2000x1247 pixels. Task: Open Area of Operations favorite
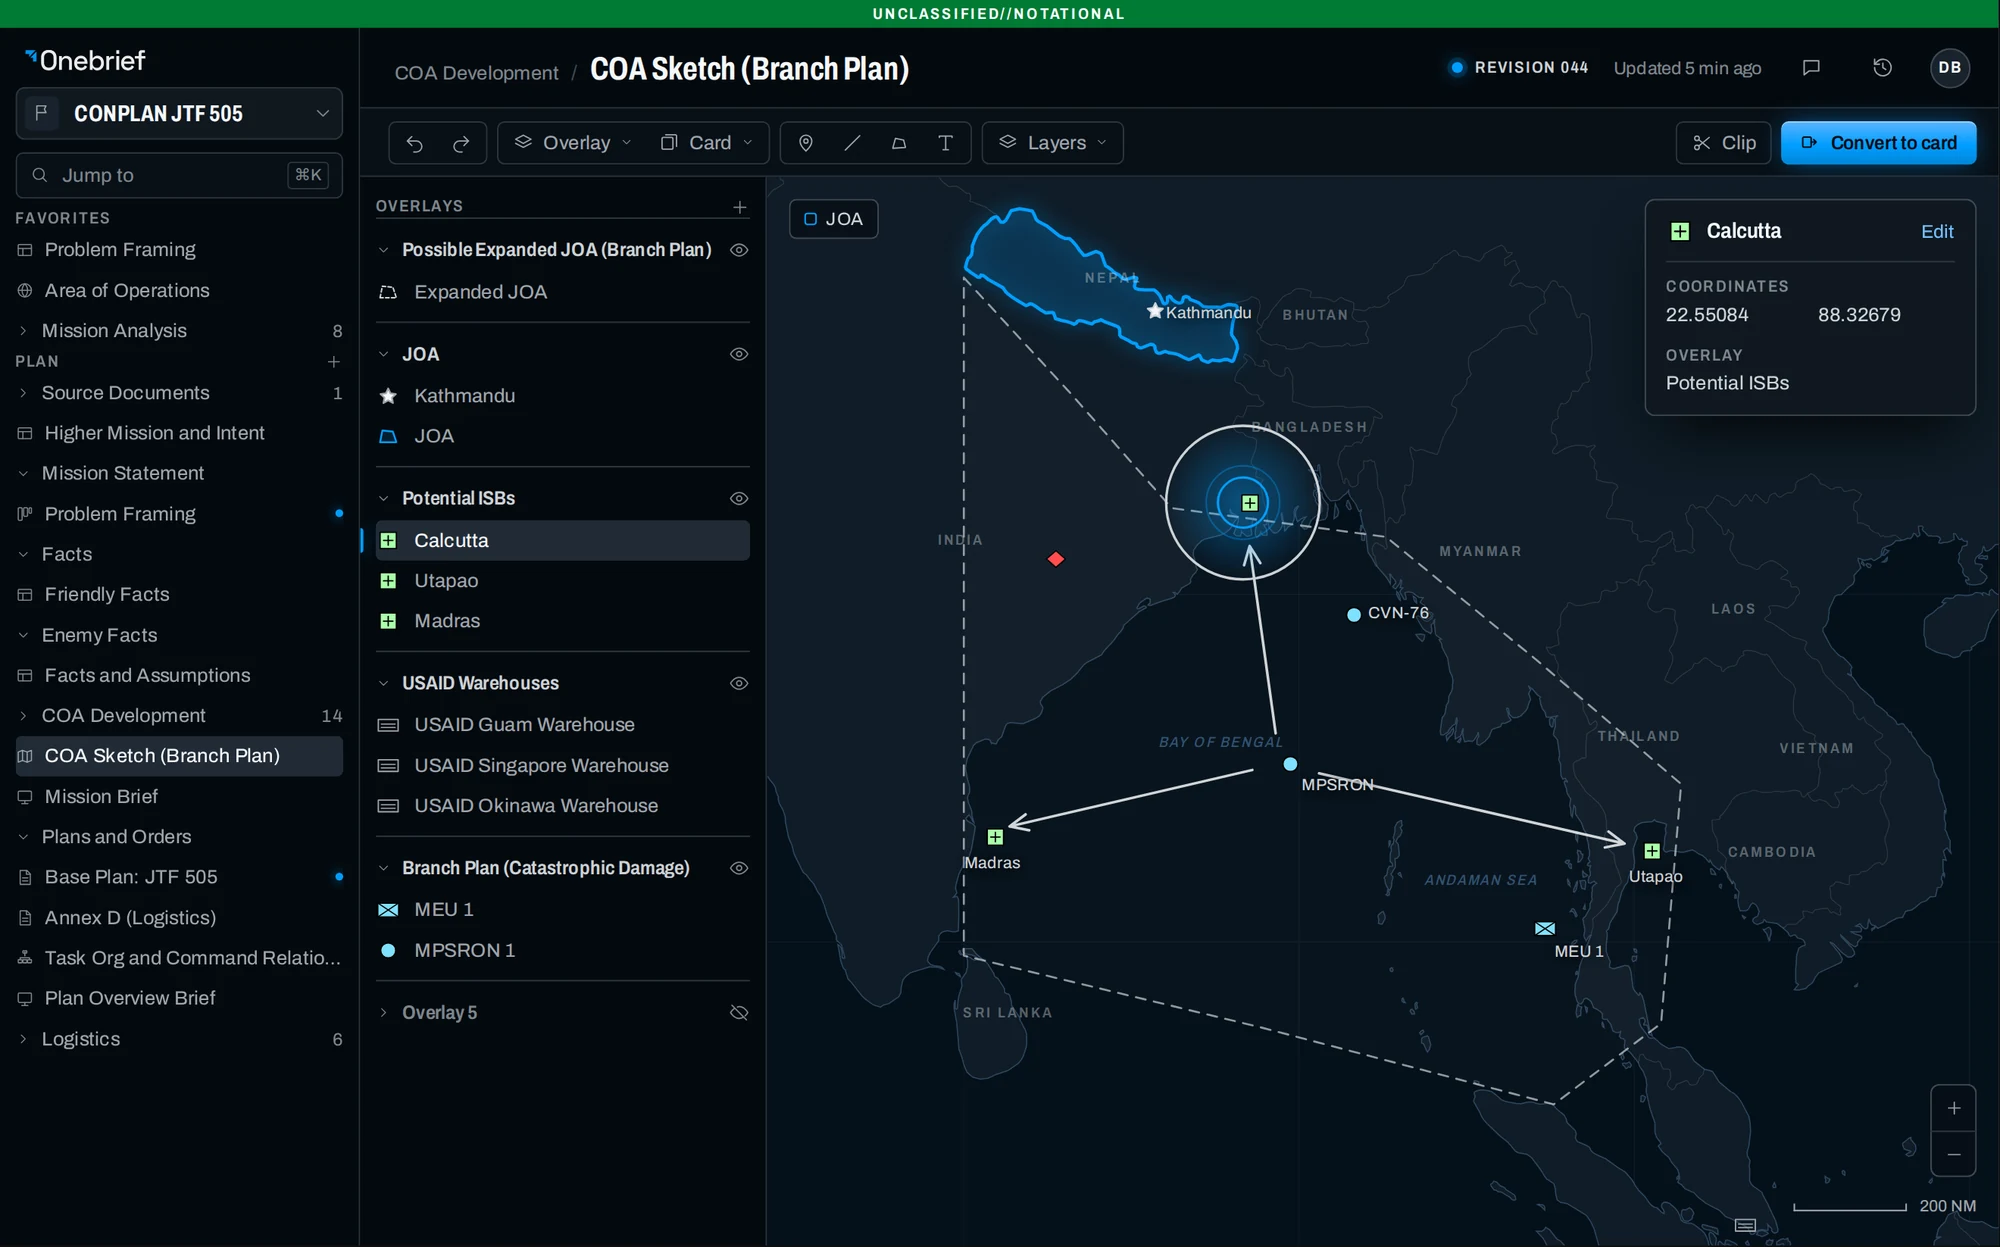pyautogui.click(x=179, y=290)
